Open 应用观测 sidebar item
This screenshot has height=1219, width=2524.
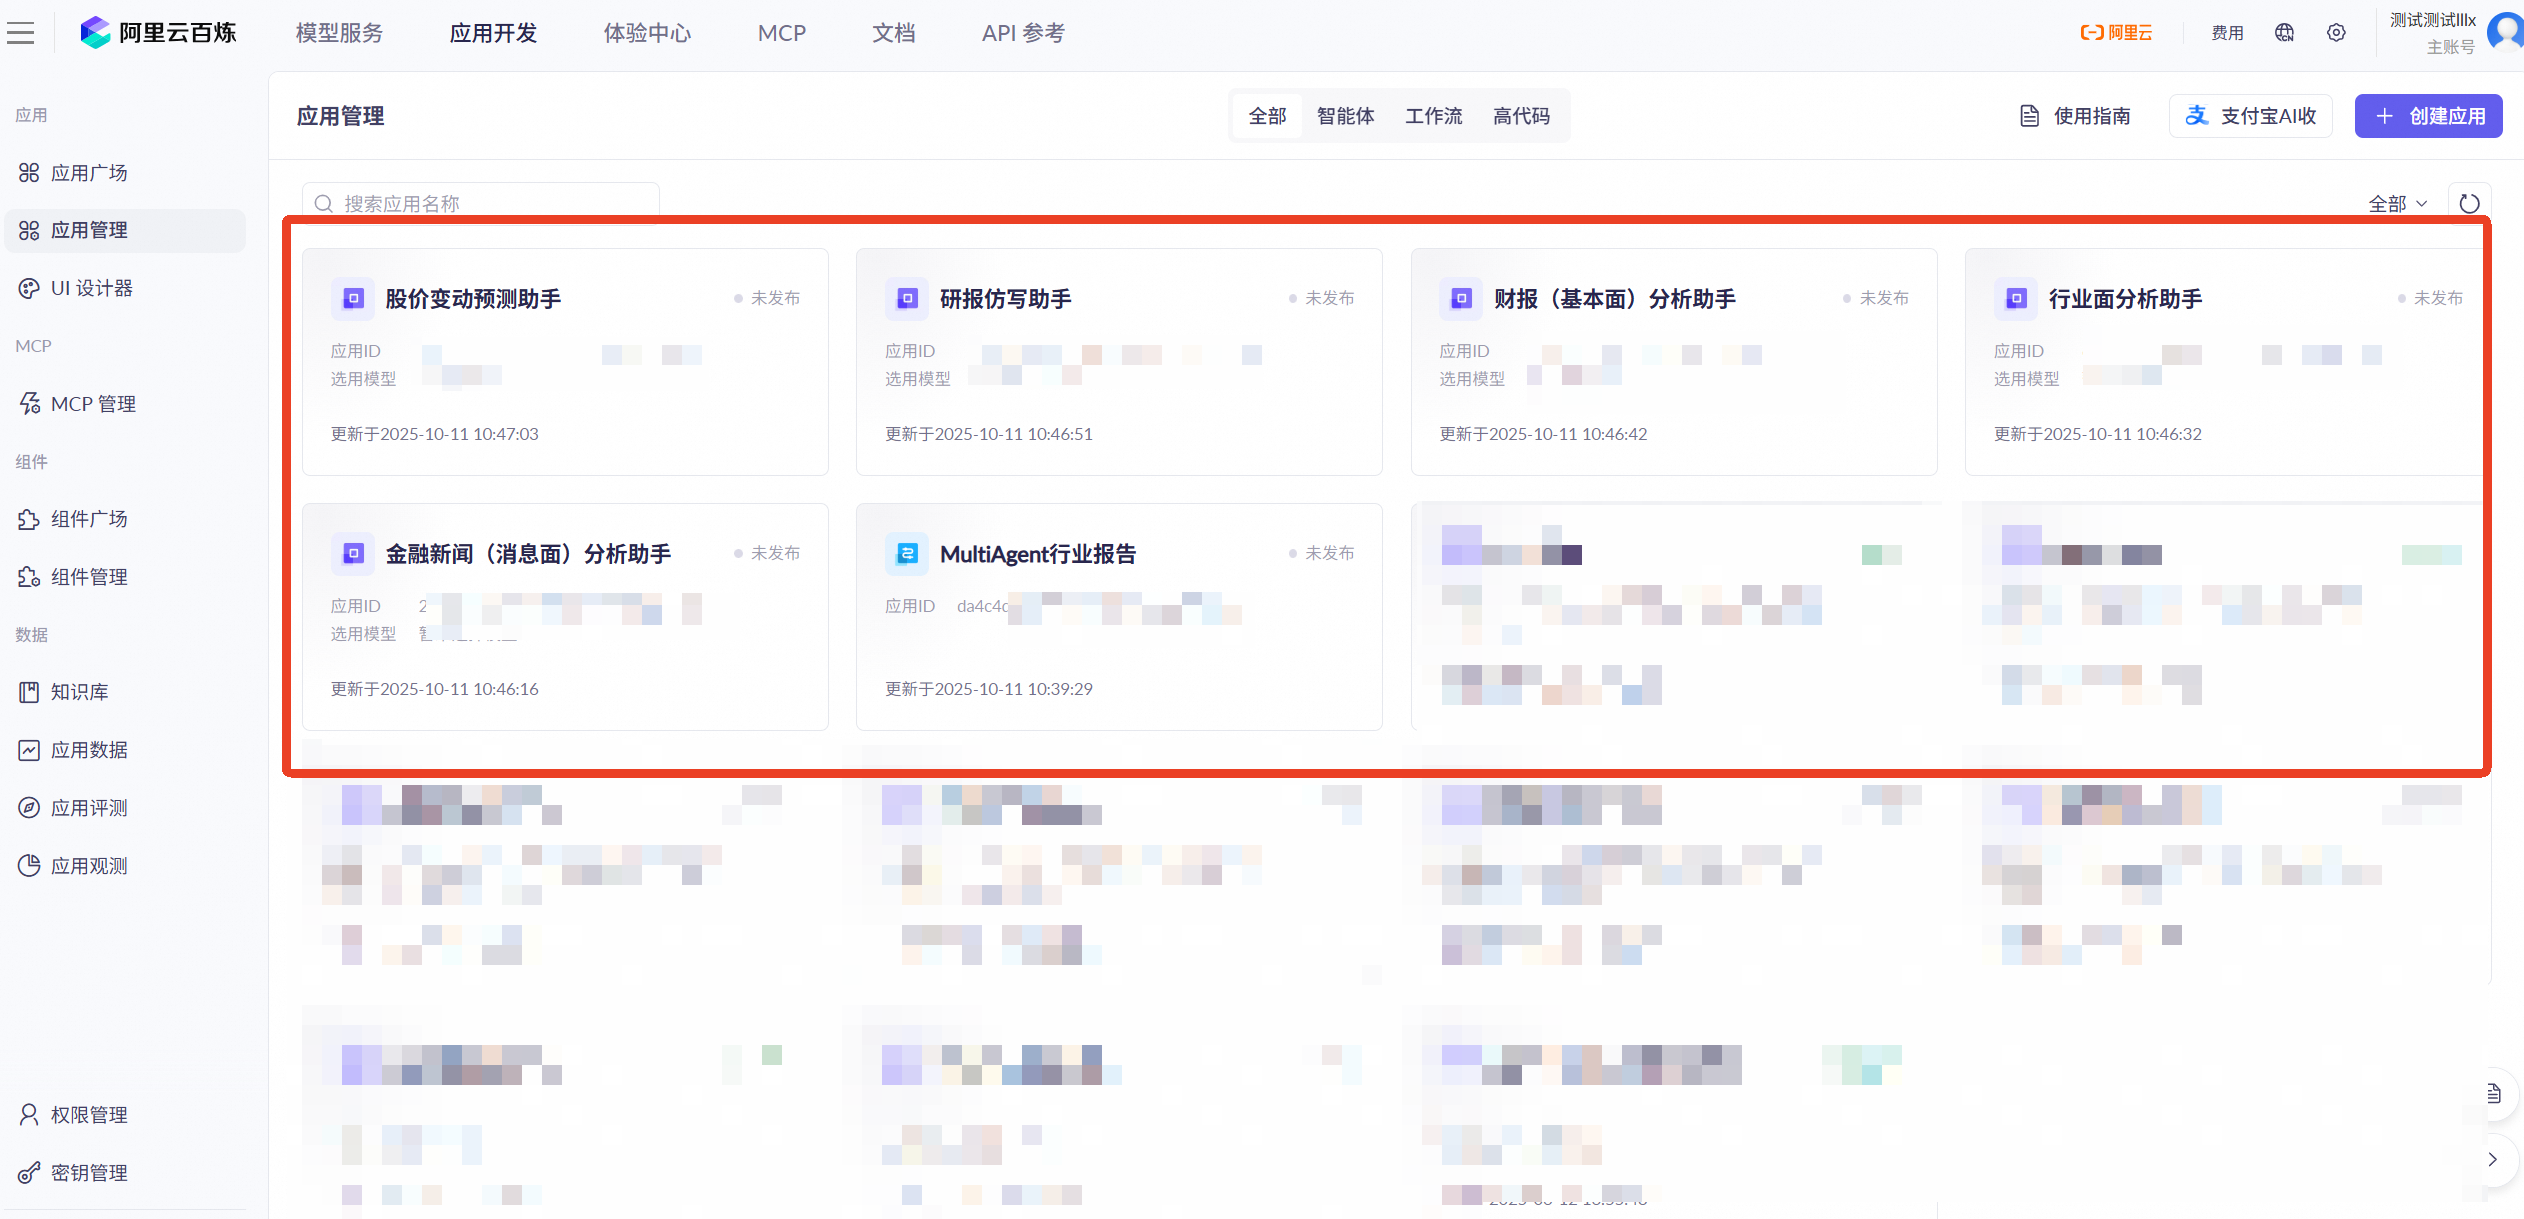[88, 866]
